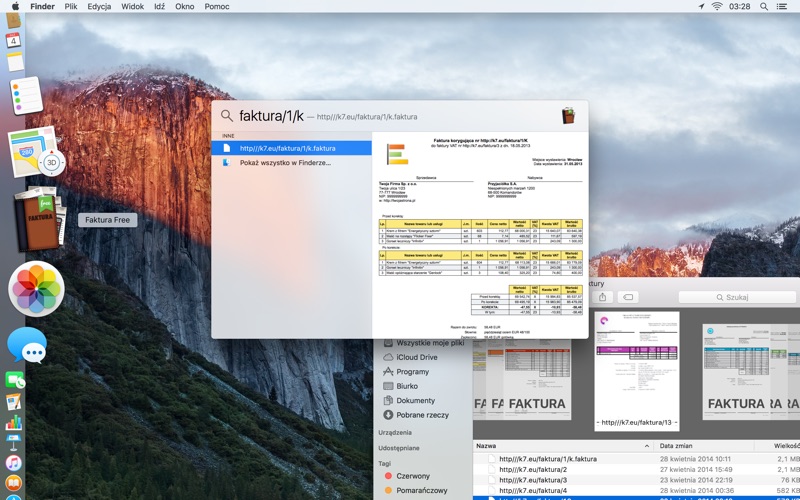
Task: Click the Wi-Fi status icon
Action: (717, 6)
